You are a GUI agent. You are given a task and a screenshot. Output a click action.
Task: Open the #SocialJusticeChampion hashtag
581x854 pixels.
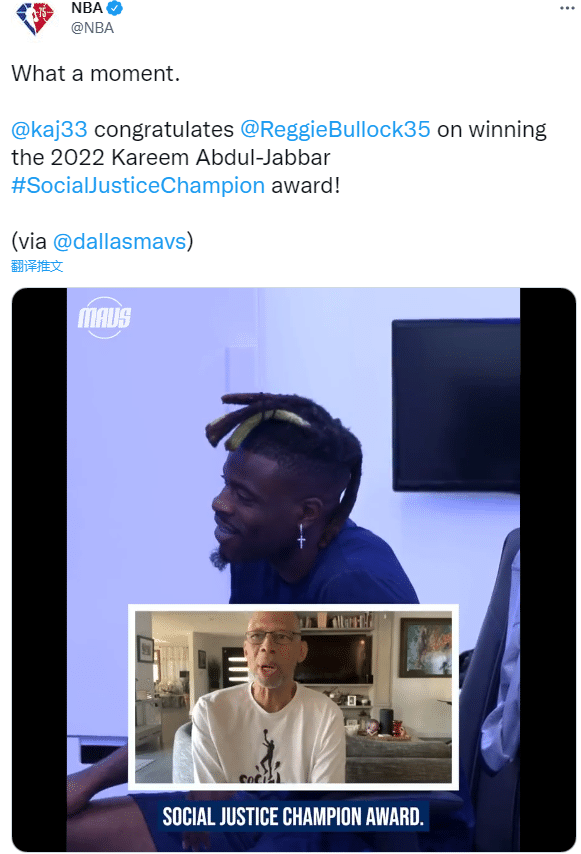(x=138, y=186)
